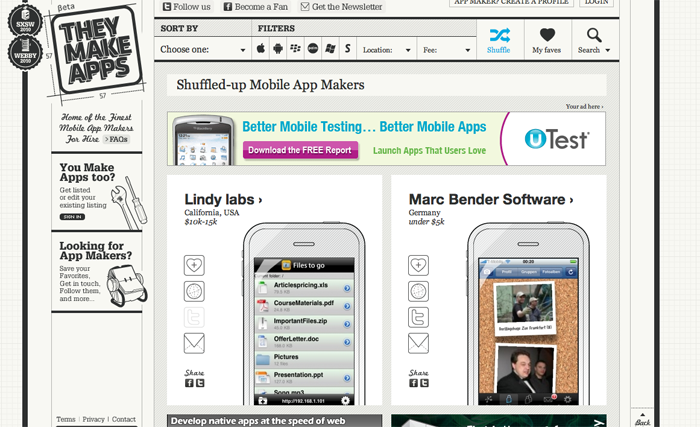
Task: Click Follow us on Twitter
Action: tap(187, 7)
